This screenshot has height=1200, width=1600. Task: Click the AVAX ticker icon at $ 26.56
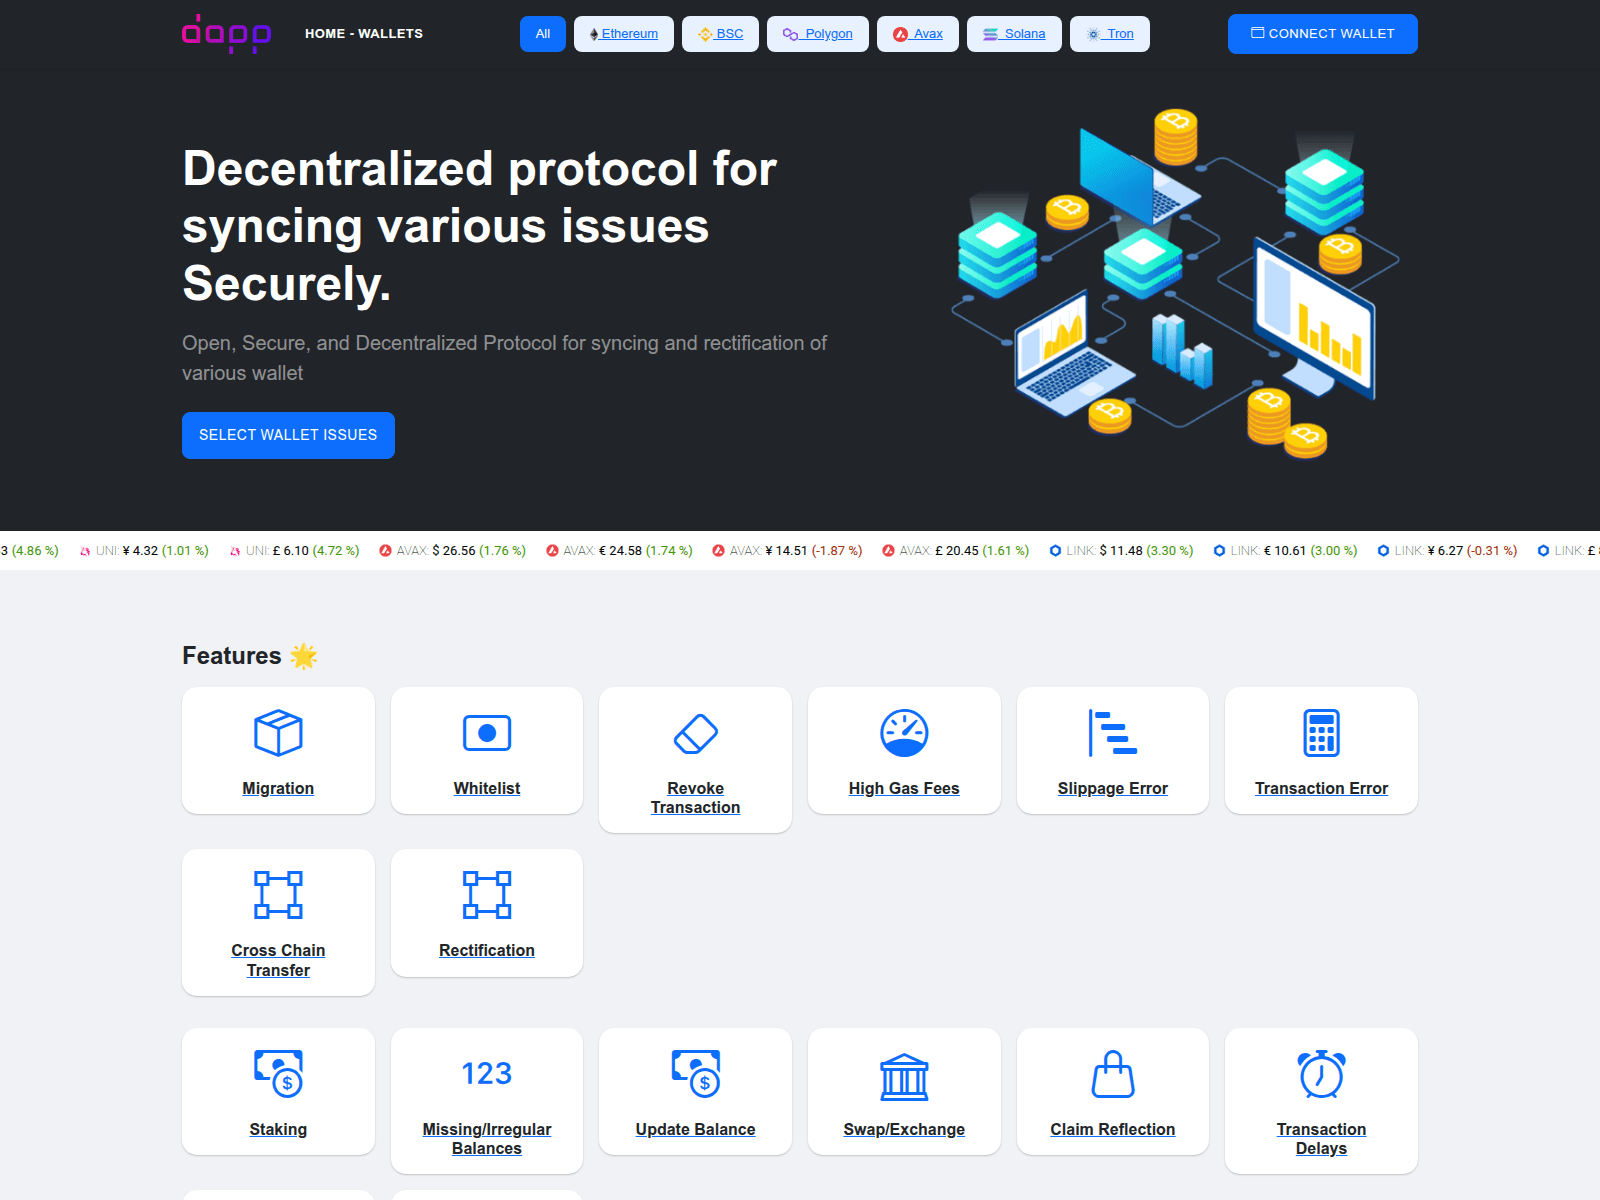385,551
